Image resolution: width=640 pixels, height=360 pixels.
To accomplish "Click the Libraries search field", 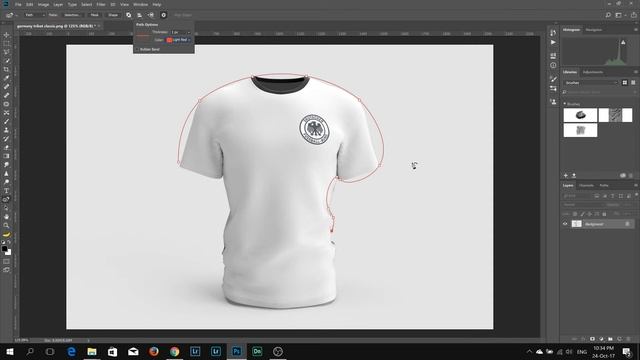I will [599, 92].
